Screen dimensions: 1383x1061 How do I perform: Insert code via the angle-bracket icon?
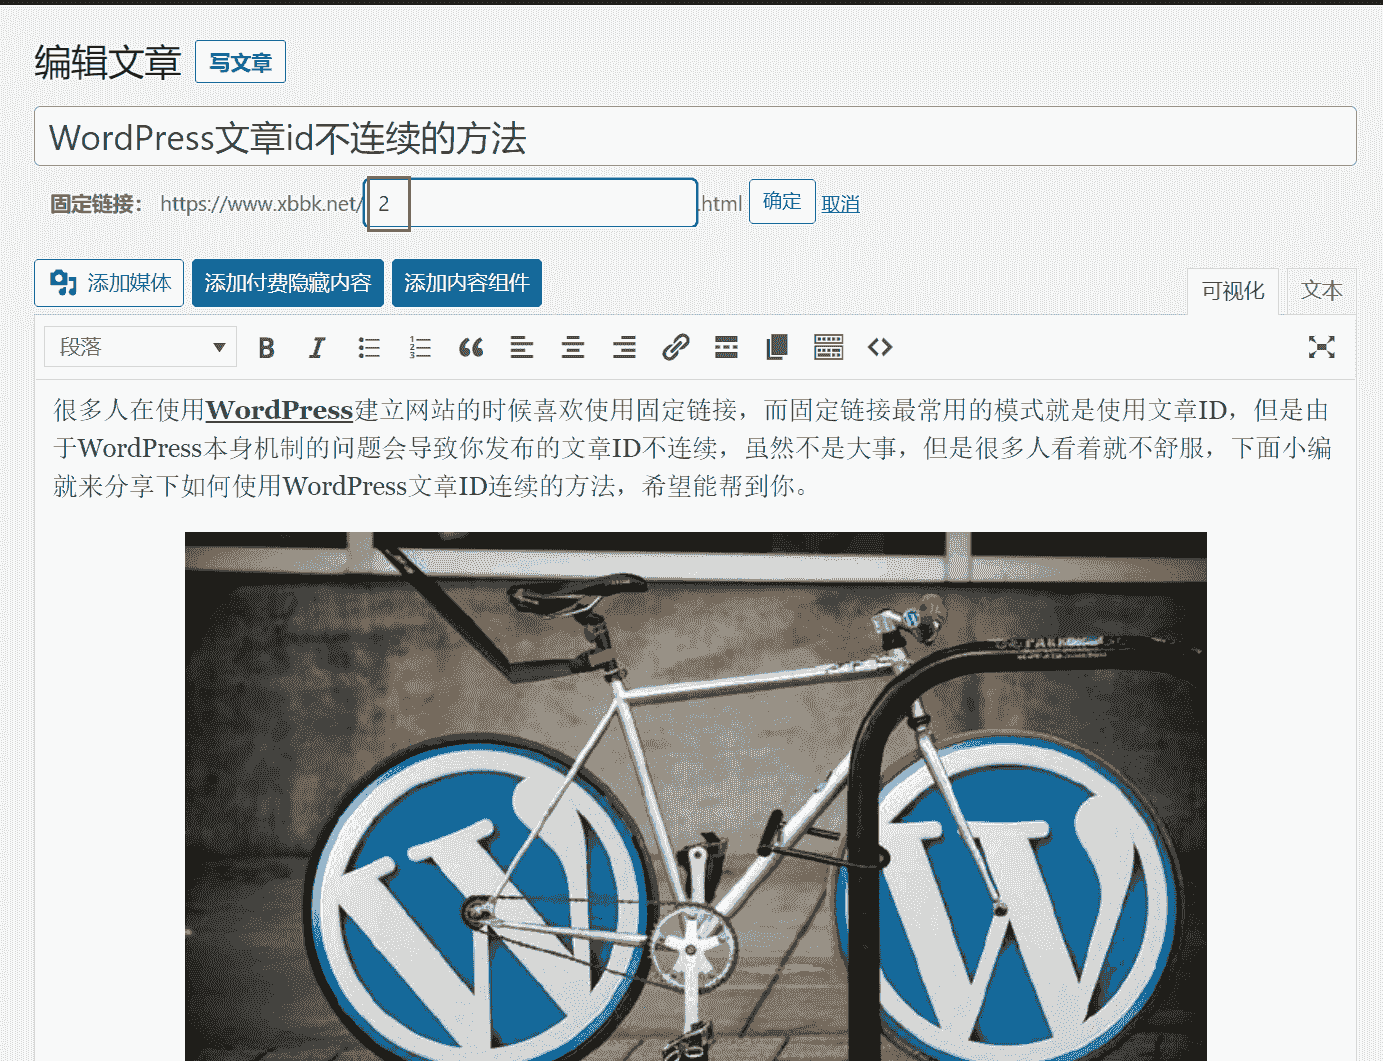tap(880, 347)
